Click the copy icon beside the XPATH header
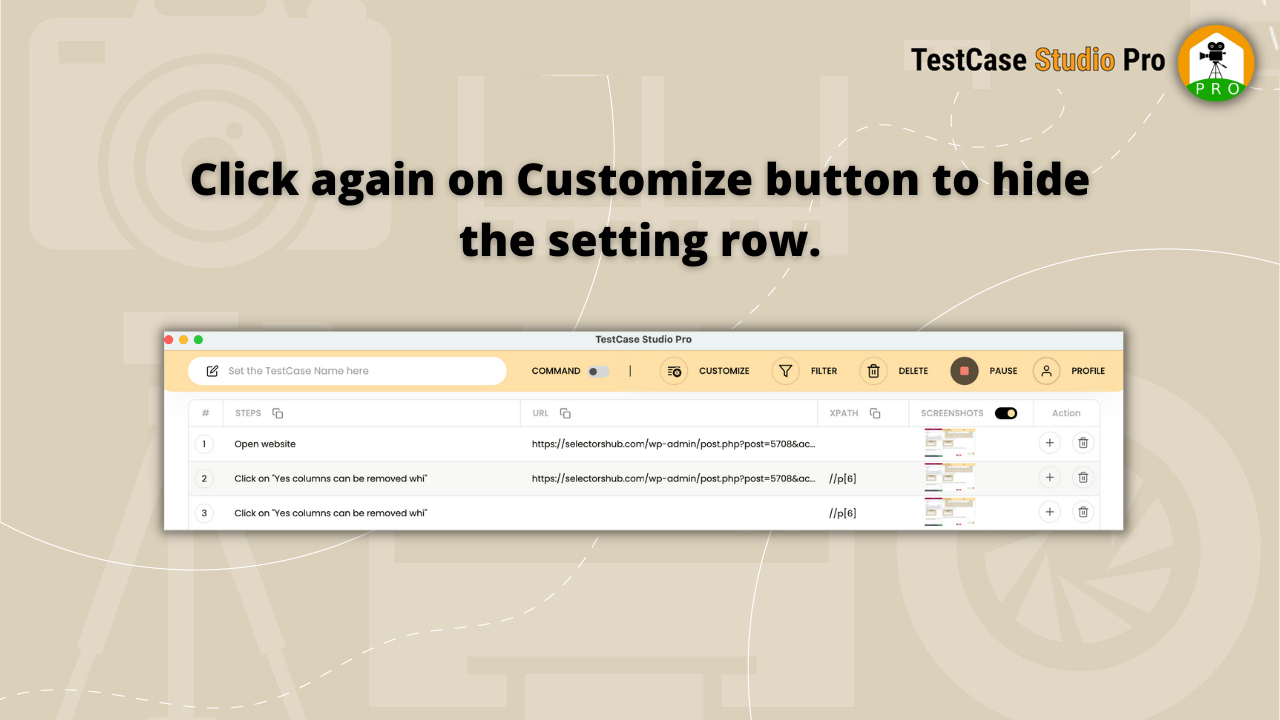1280x720 pixels. [x=875, y=412]
